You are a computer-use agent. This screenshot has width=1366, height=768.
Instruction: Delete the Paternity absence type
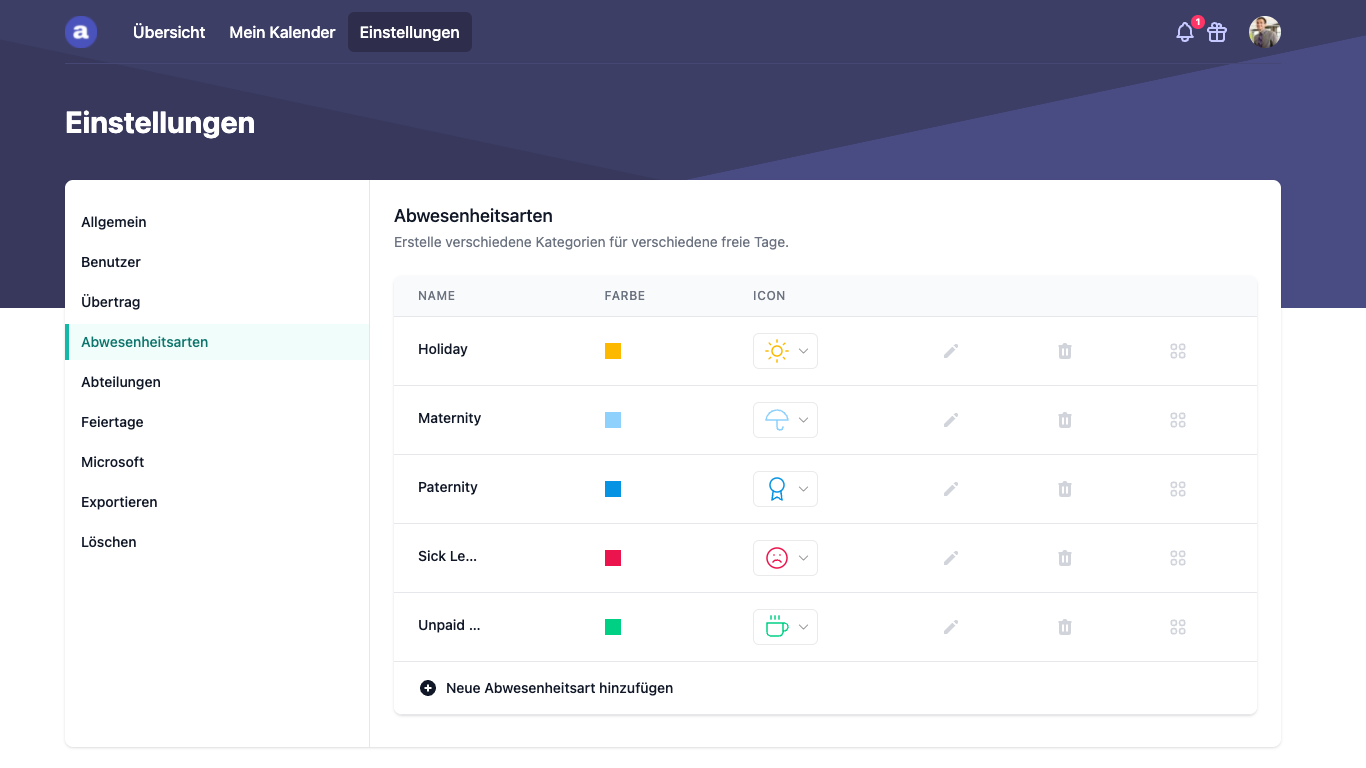[x=1065, y=489]
